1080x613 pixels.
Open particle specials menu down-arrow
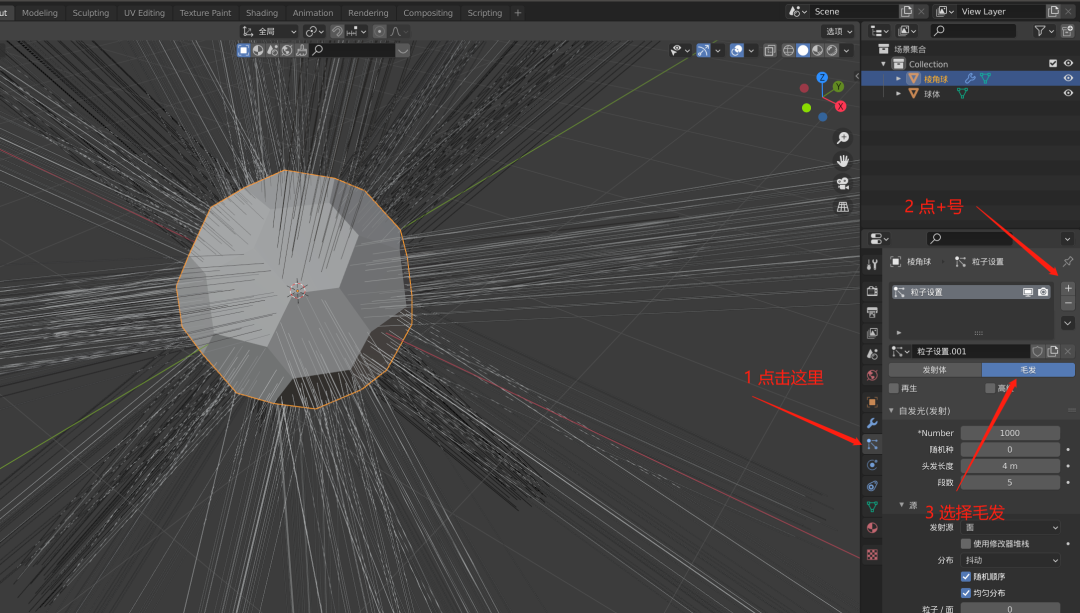[1068, 322]
